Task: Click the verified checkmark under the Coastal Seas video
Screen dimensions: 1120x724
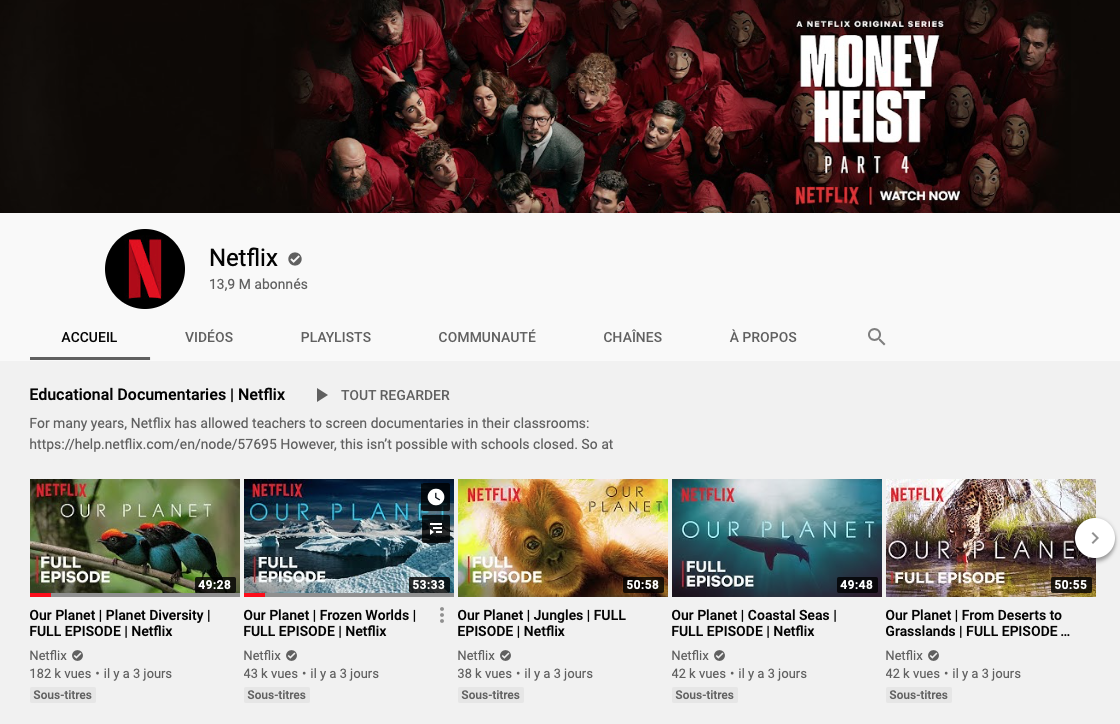Action: 718,655
